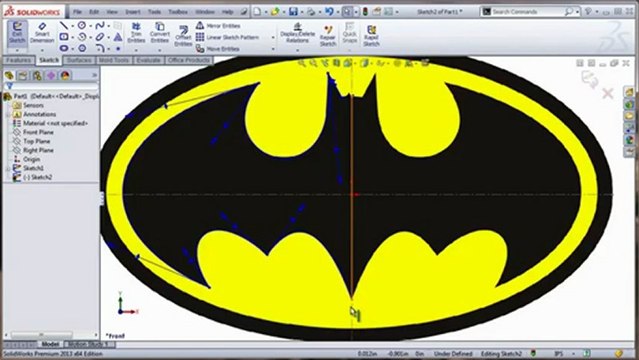Open the Insert menu
Viewport: 639px width, 360px height.
[133, 12]
